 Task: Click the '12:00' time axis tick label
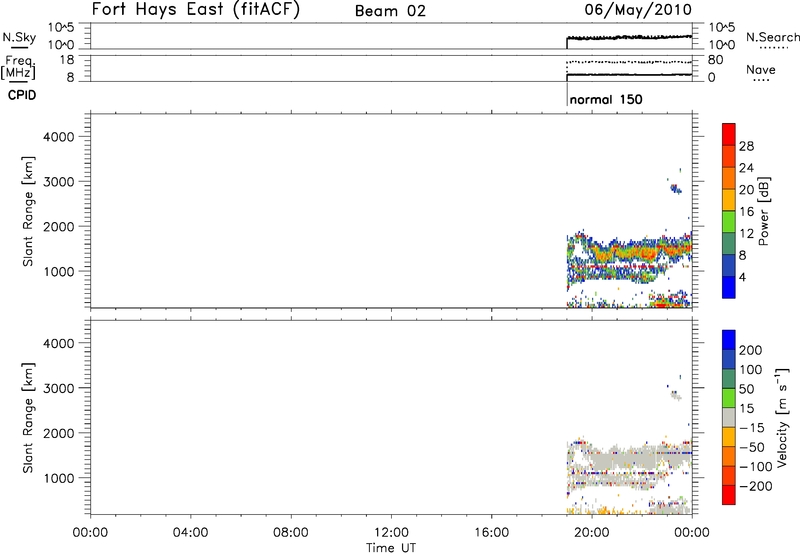(391, 533)
